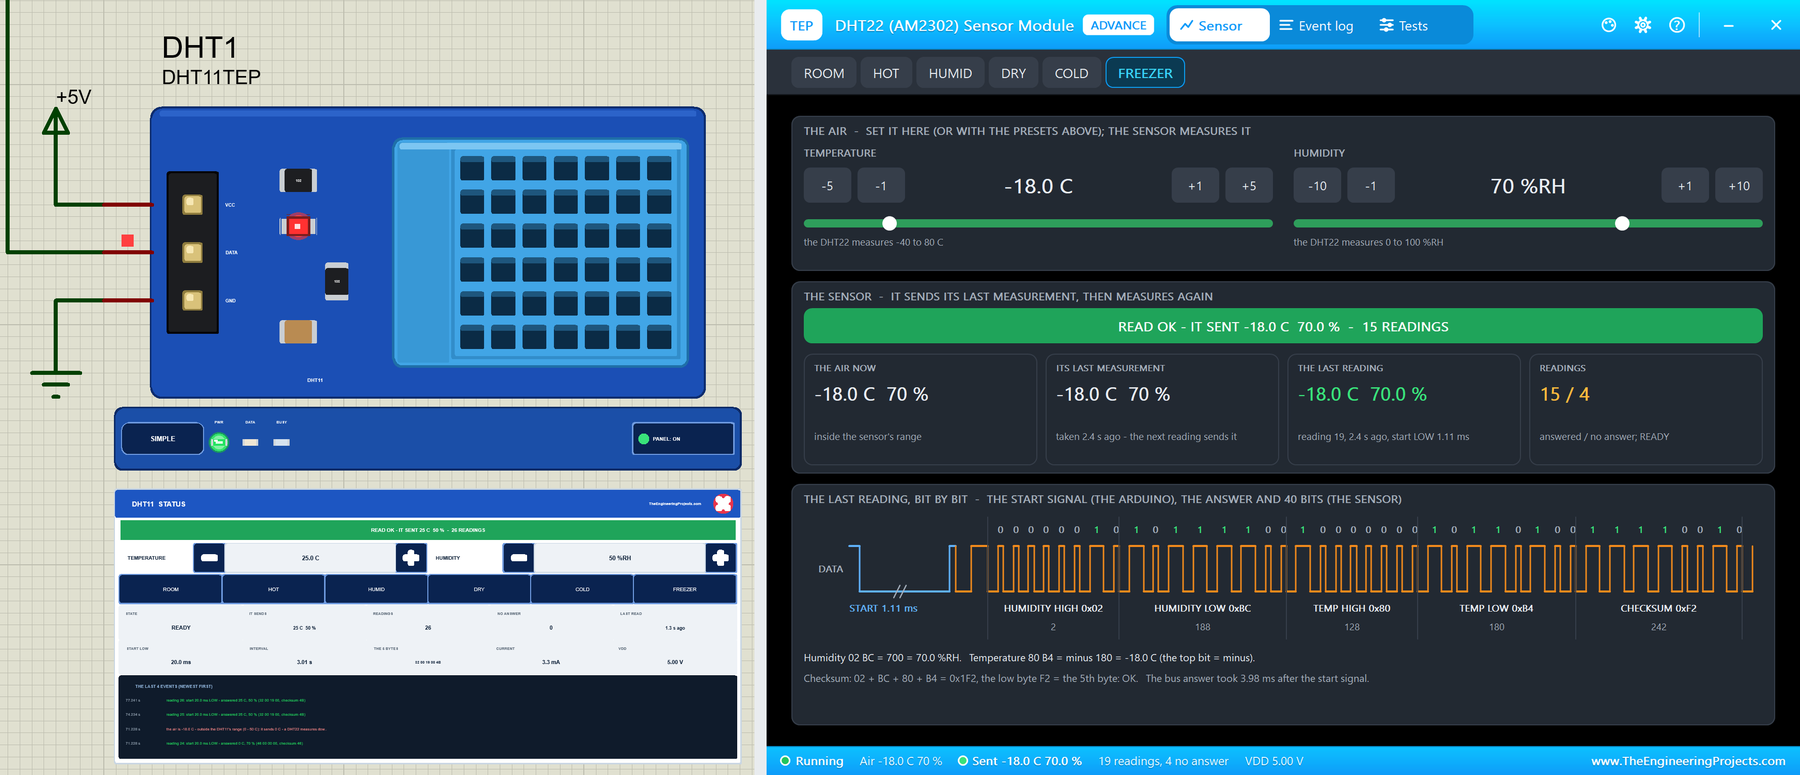This screenshot has height=775, width=1800.
Task: Click the temperature minus icon in the DHT11 status panel
Action: point(209,557)
